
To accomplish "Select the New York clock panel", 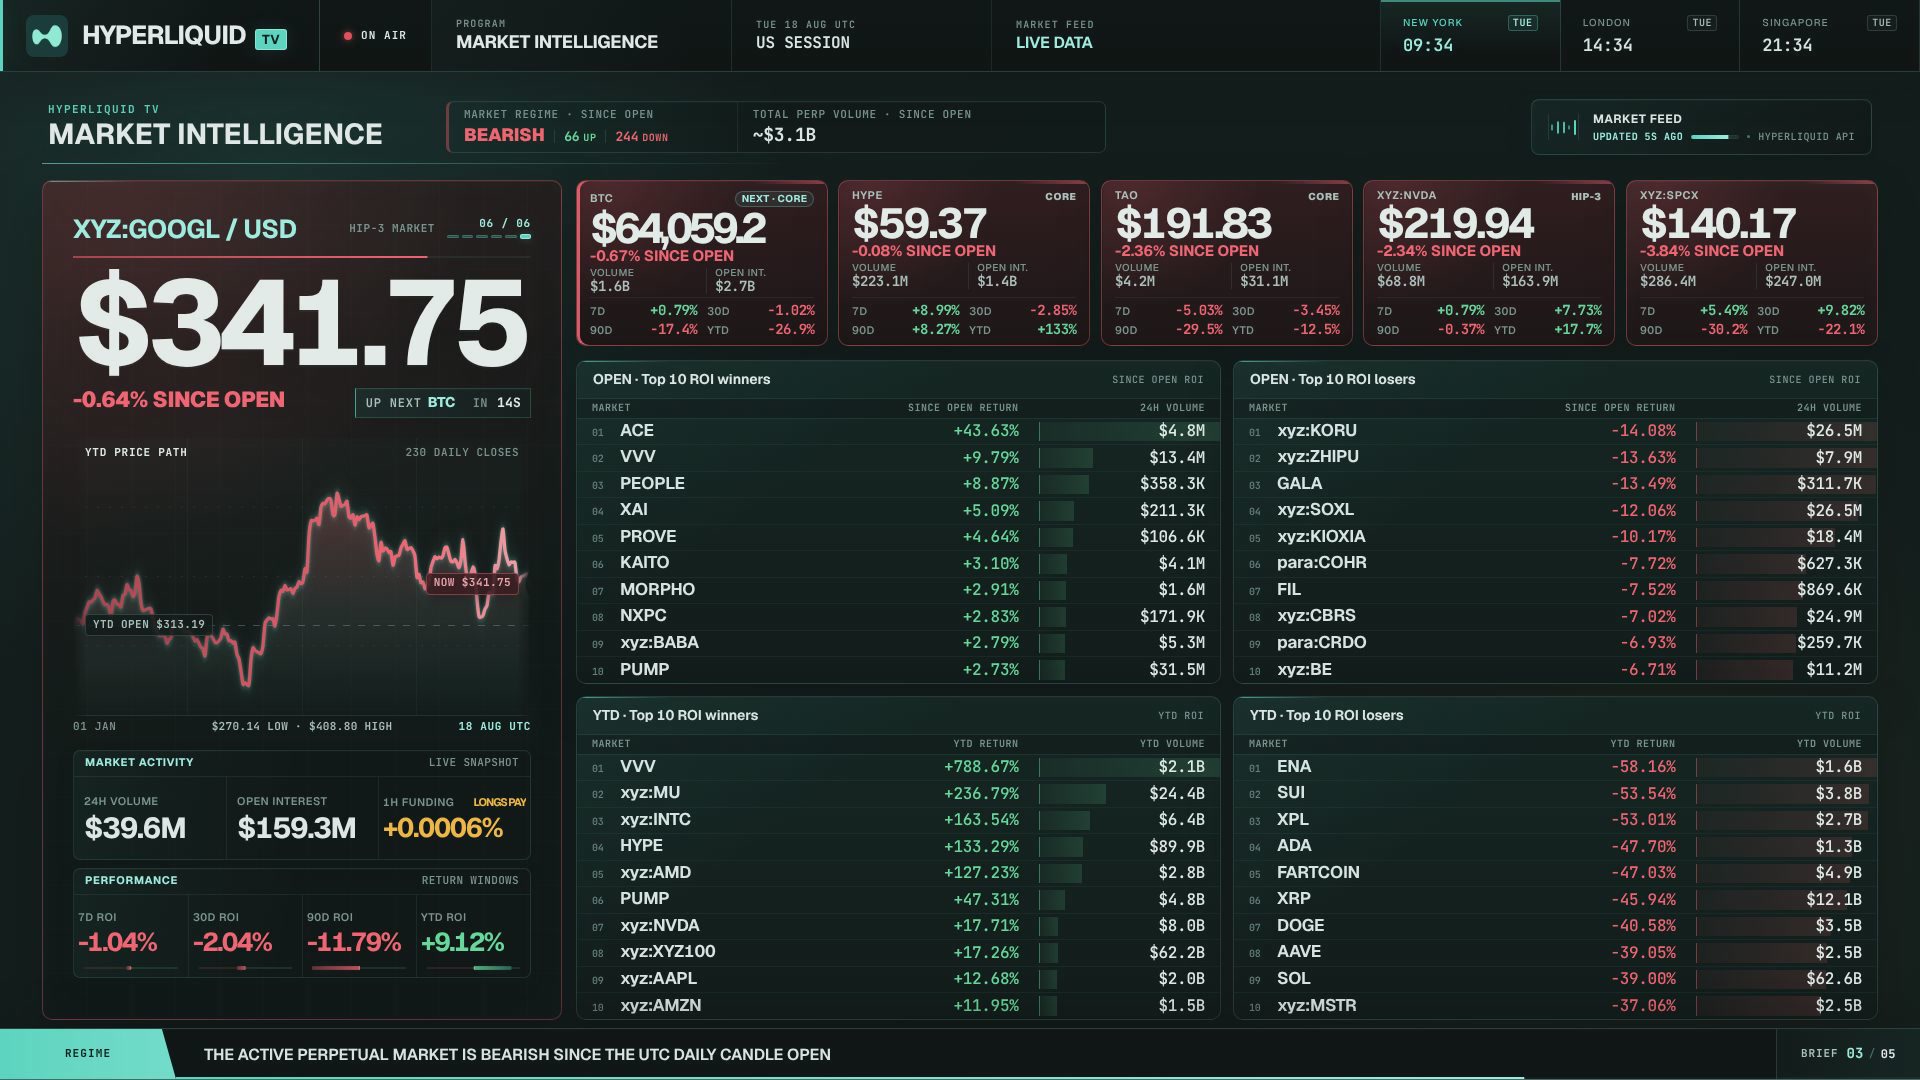I will (x=1470, y=36).
